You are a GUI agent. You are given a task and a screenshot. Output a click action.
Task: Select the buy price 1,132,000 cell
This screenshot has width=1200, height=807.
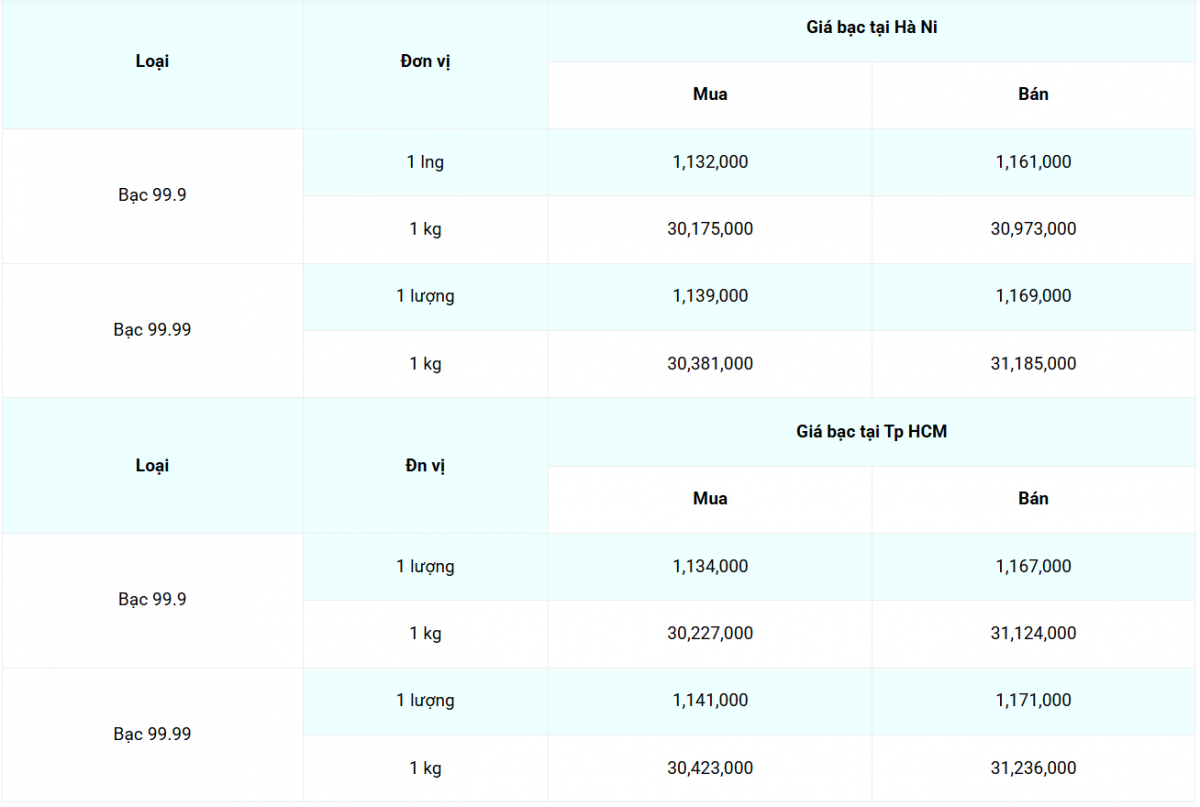tap(710, 162)
